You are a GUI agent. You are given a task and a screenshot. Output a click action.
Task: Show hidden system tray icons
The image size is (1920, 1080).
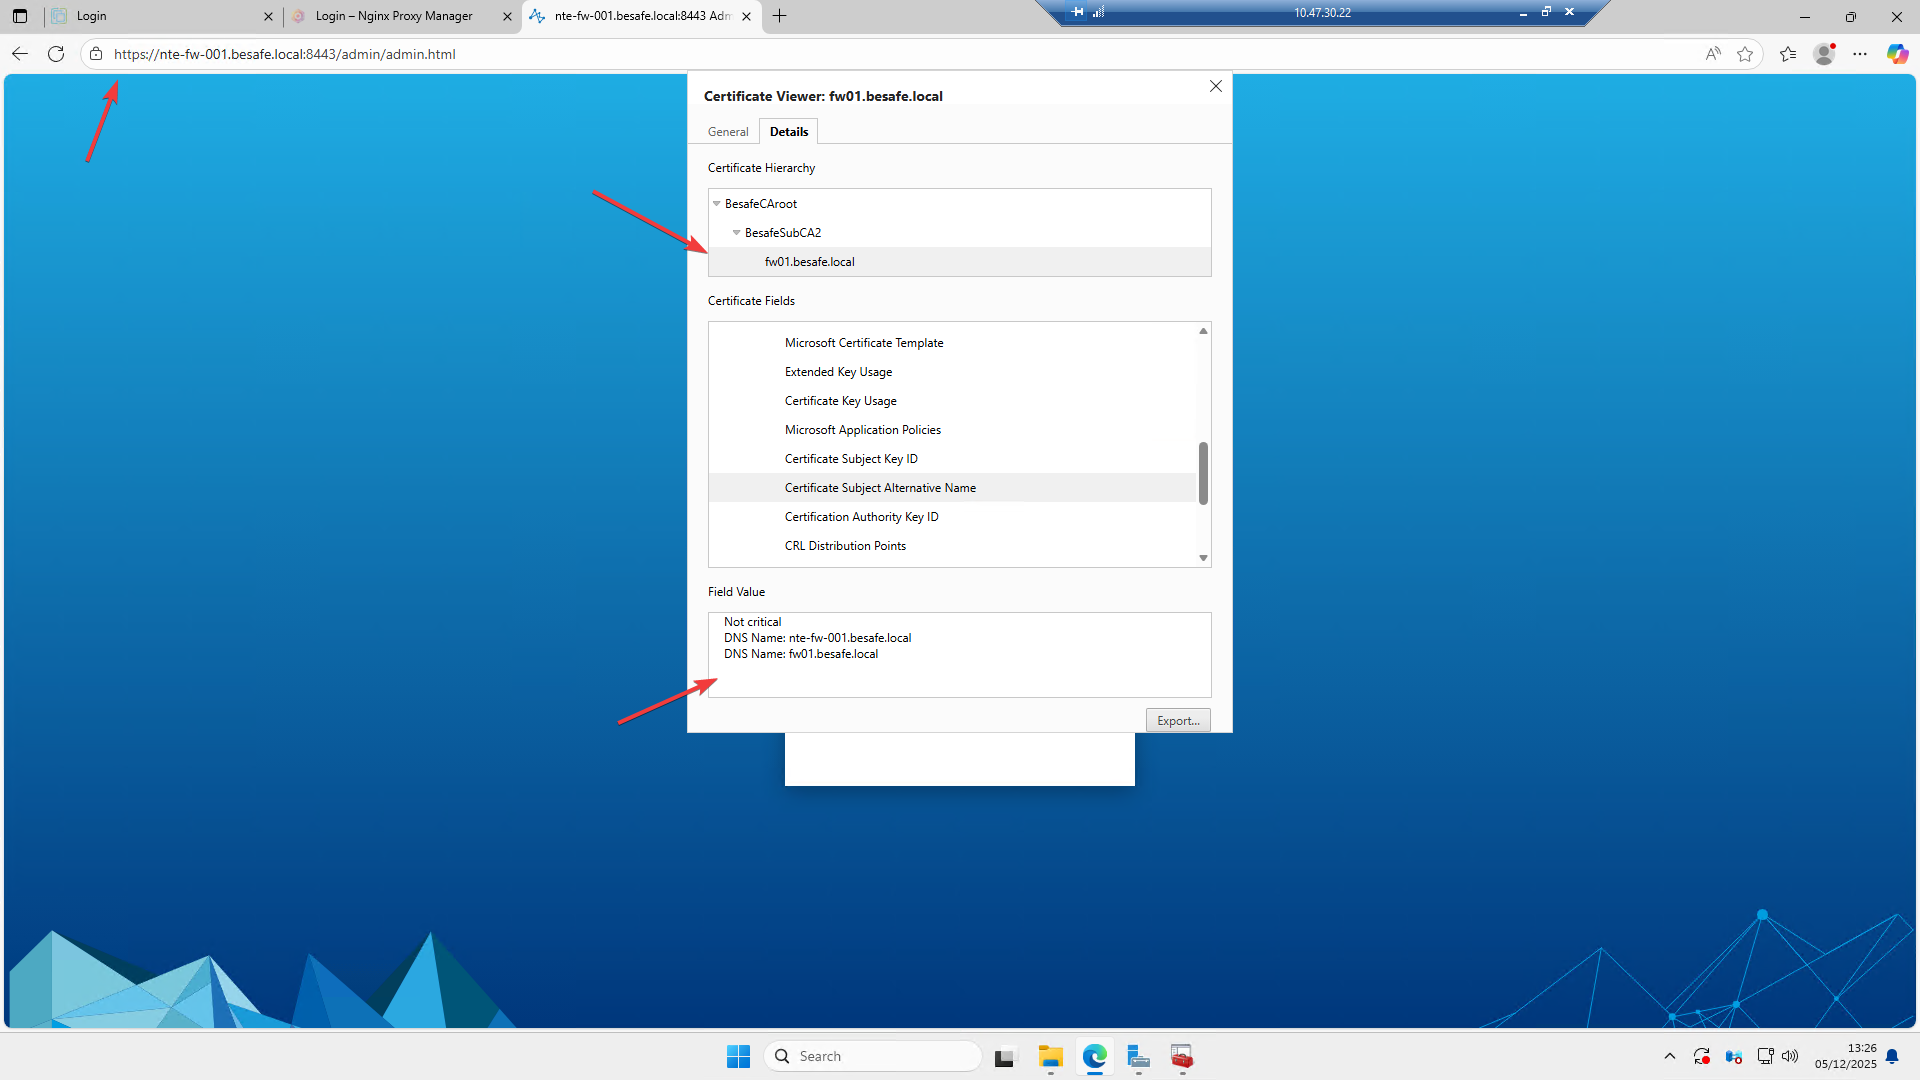[1669, 1056]
